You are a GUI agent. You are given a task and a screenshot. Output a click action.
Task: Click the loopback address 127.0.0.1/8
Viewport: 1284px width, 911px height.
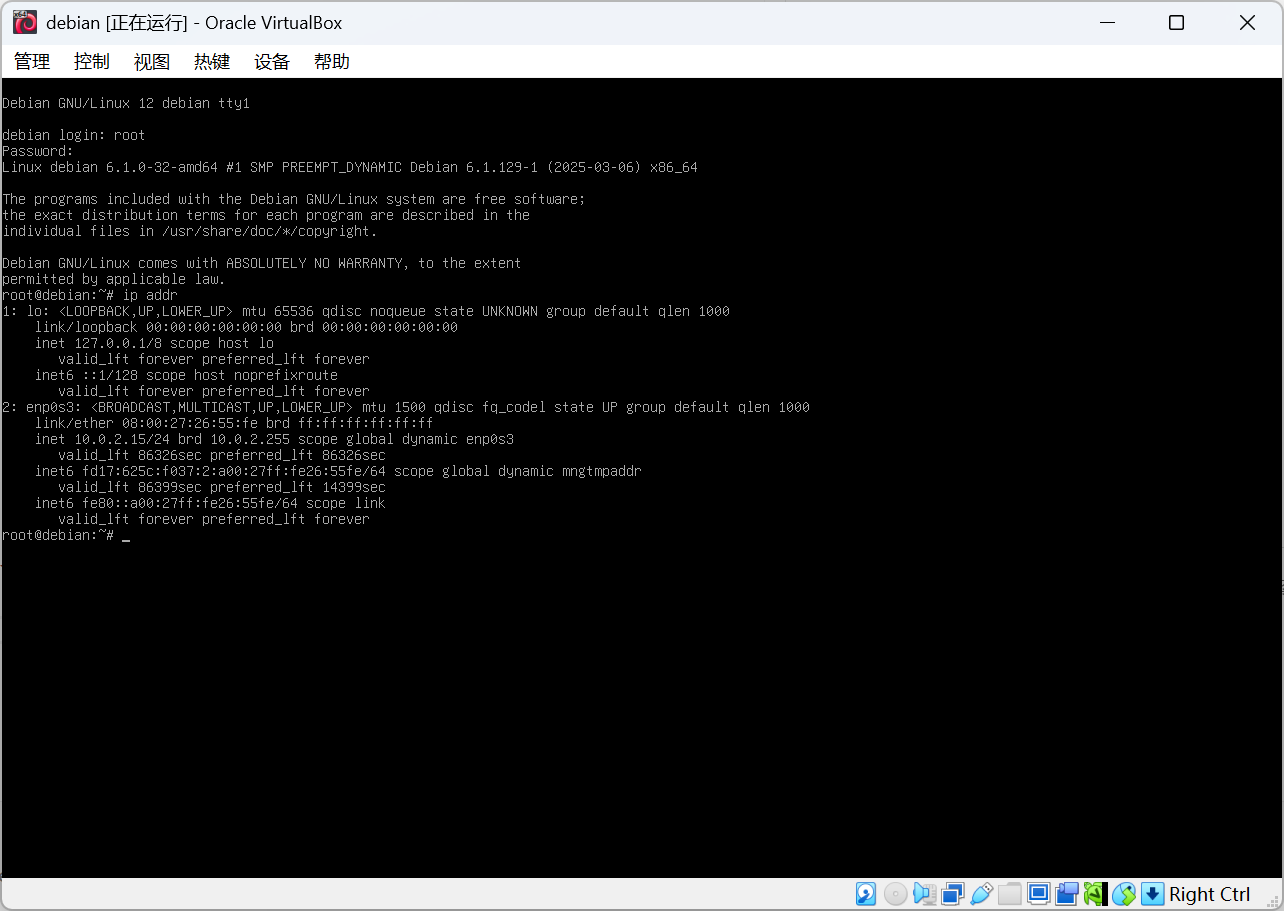pyautogui.click(x=118, y=343)
